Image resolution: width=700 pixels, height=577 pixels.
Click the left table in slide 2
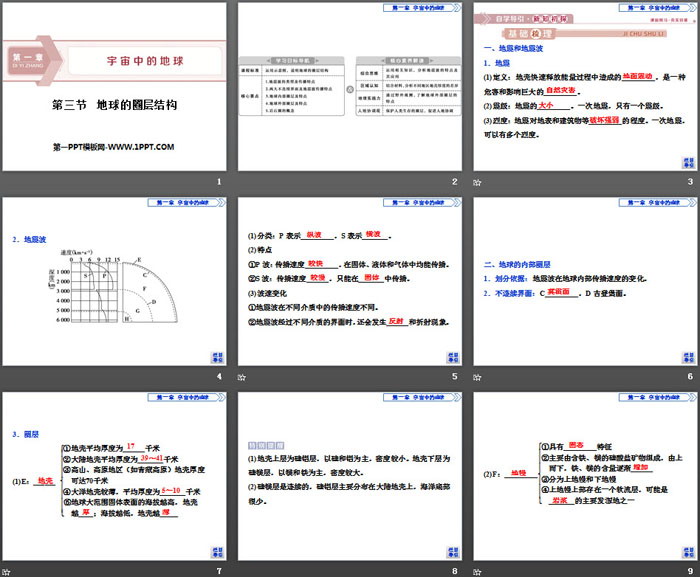(292, 86)
